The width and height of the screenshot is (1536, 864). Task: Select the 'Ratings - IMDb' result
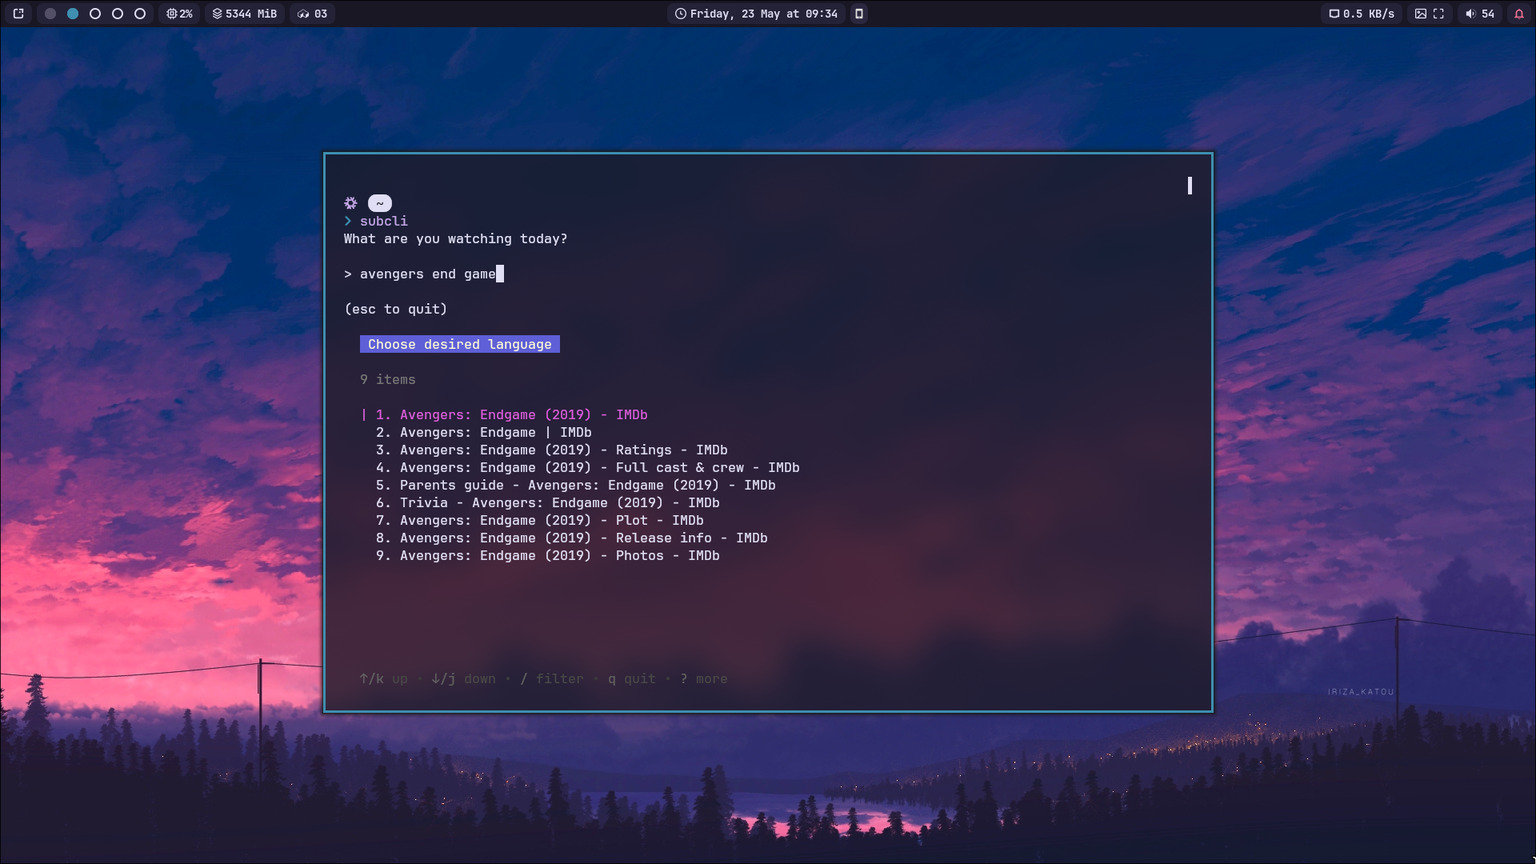tap(552, 450)
